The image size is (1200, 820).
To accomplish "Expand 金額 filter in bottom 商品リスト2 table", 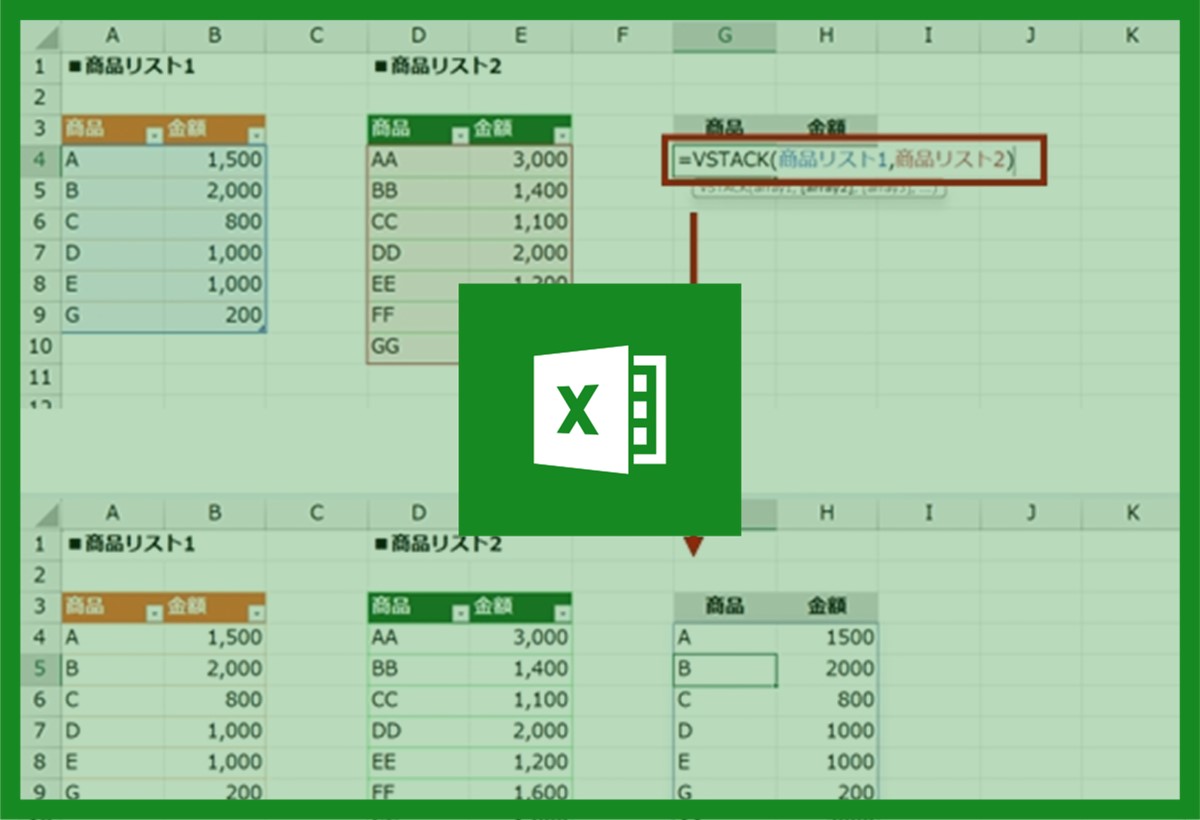I will pyautogui.click(x=562, y=613).
